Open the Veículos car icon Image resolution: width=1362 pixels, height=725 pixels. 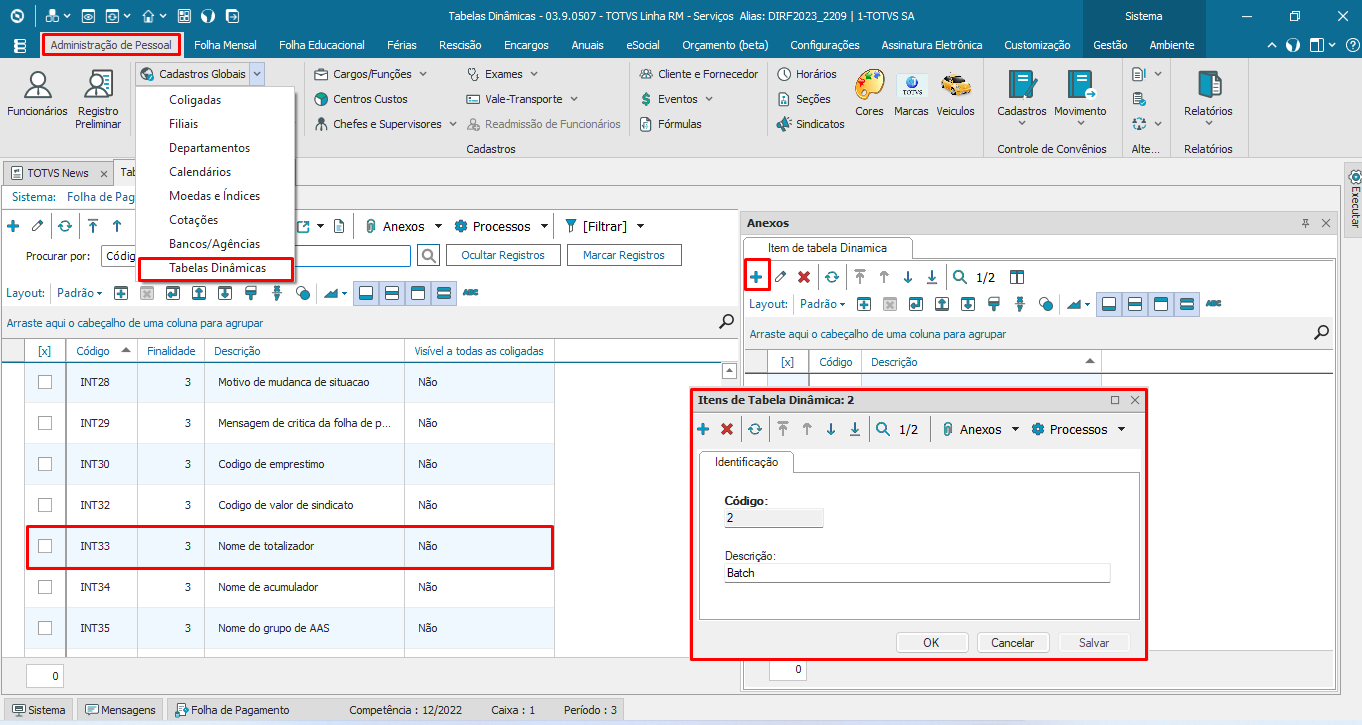tap(955, 94)
